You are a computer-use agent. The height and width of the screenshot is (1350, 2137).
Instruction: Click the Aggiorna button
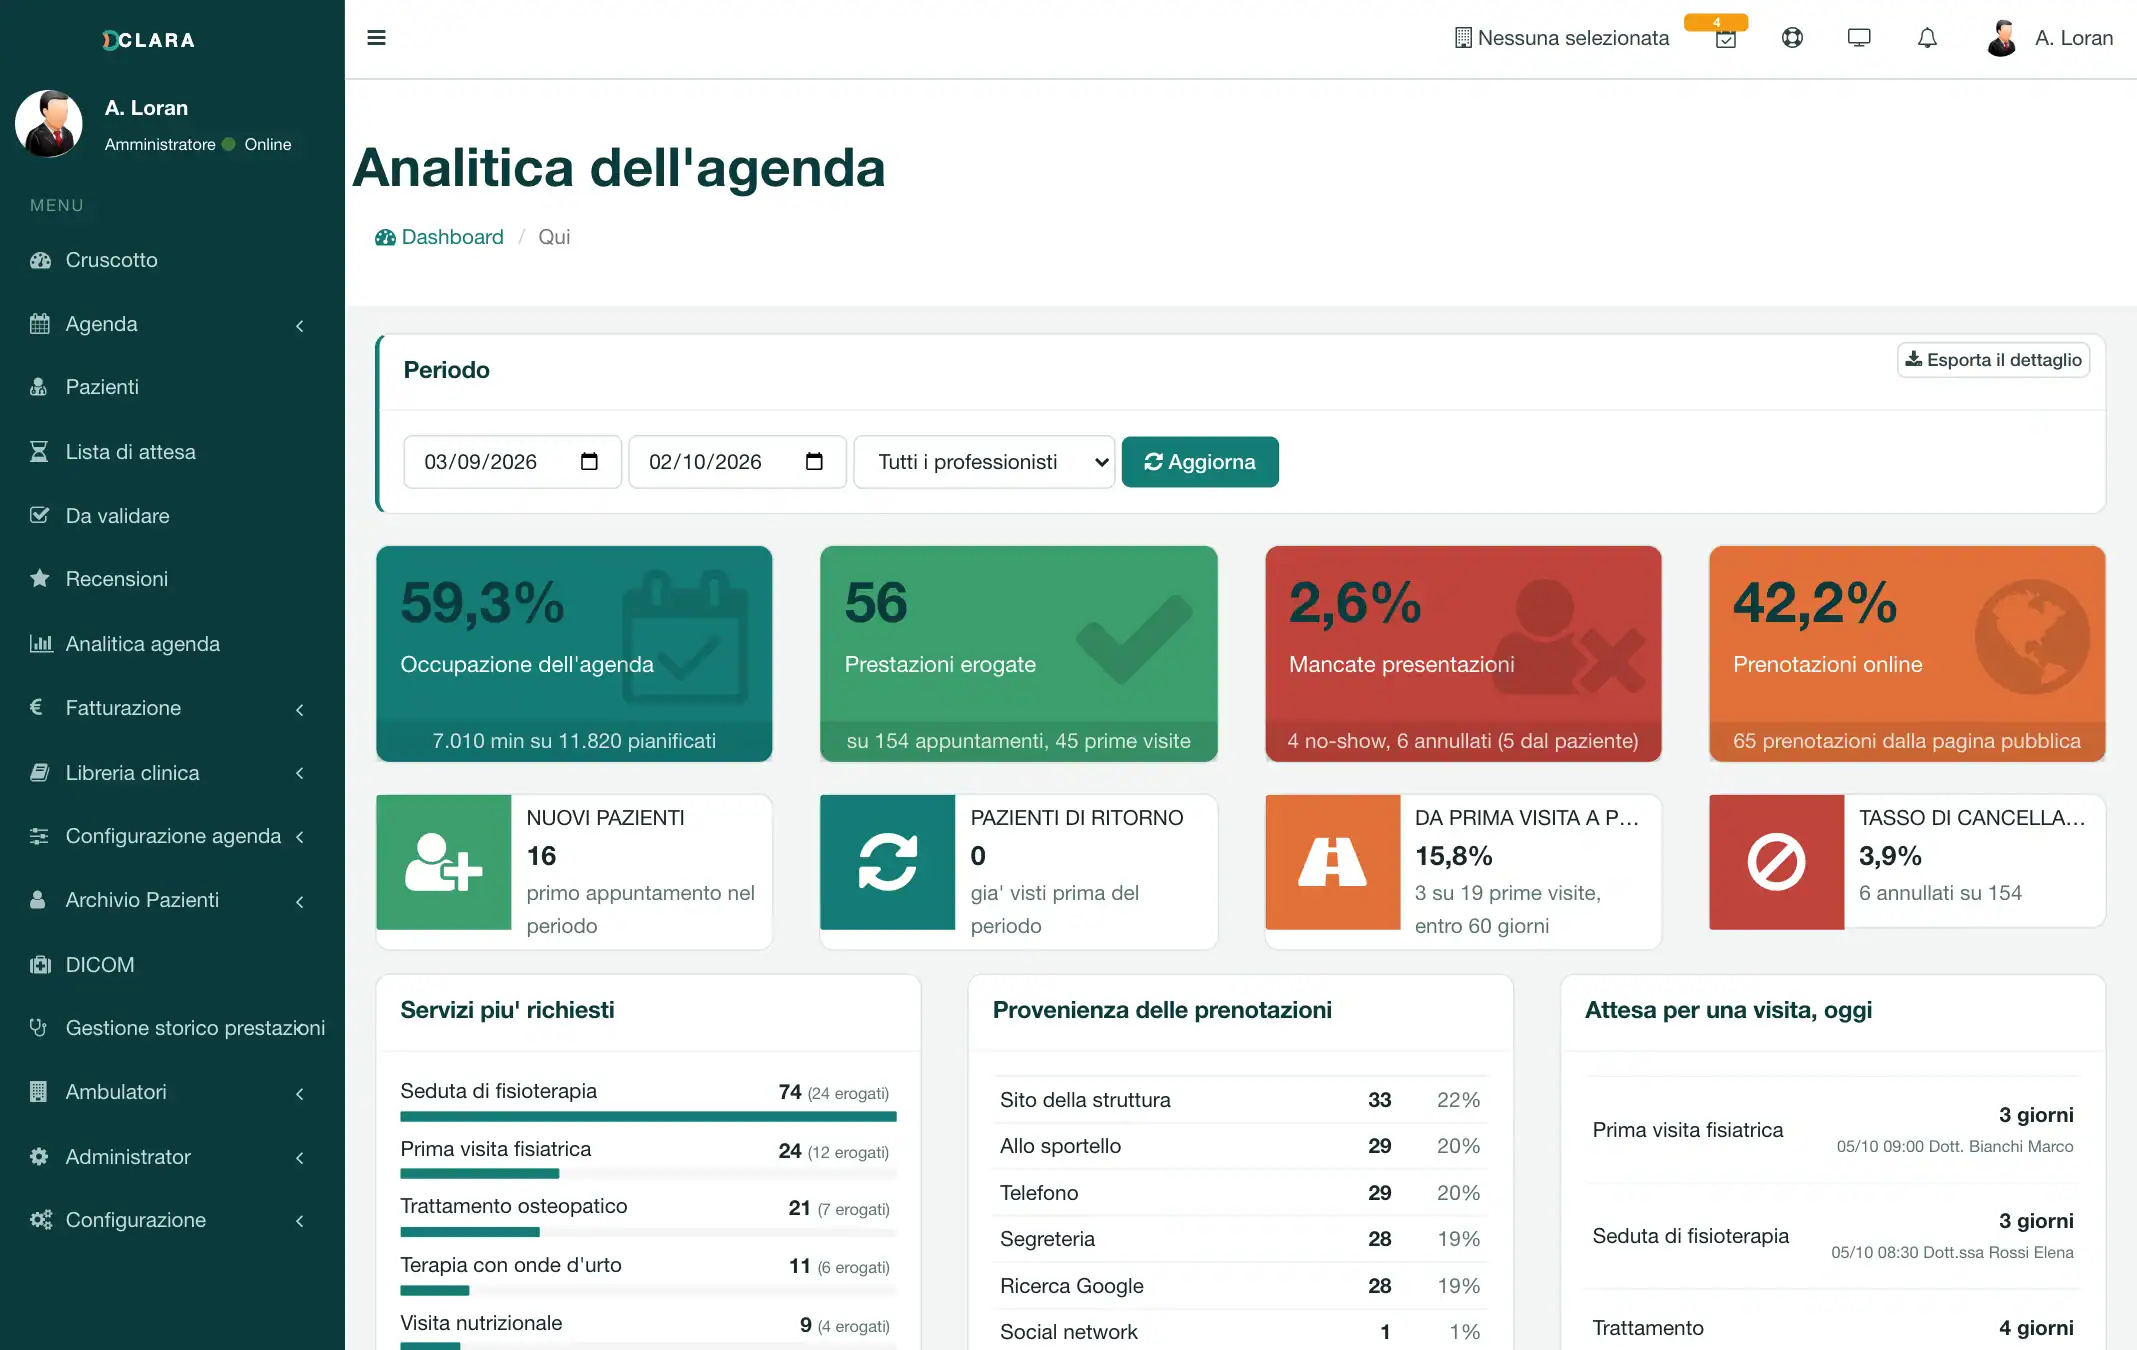pos(1200,462)
